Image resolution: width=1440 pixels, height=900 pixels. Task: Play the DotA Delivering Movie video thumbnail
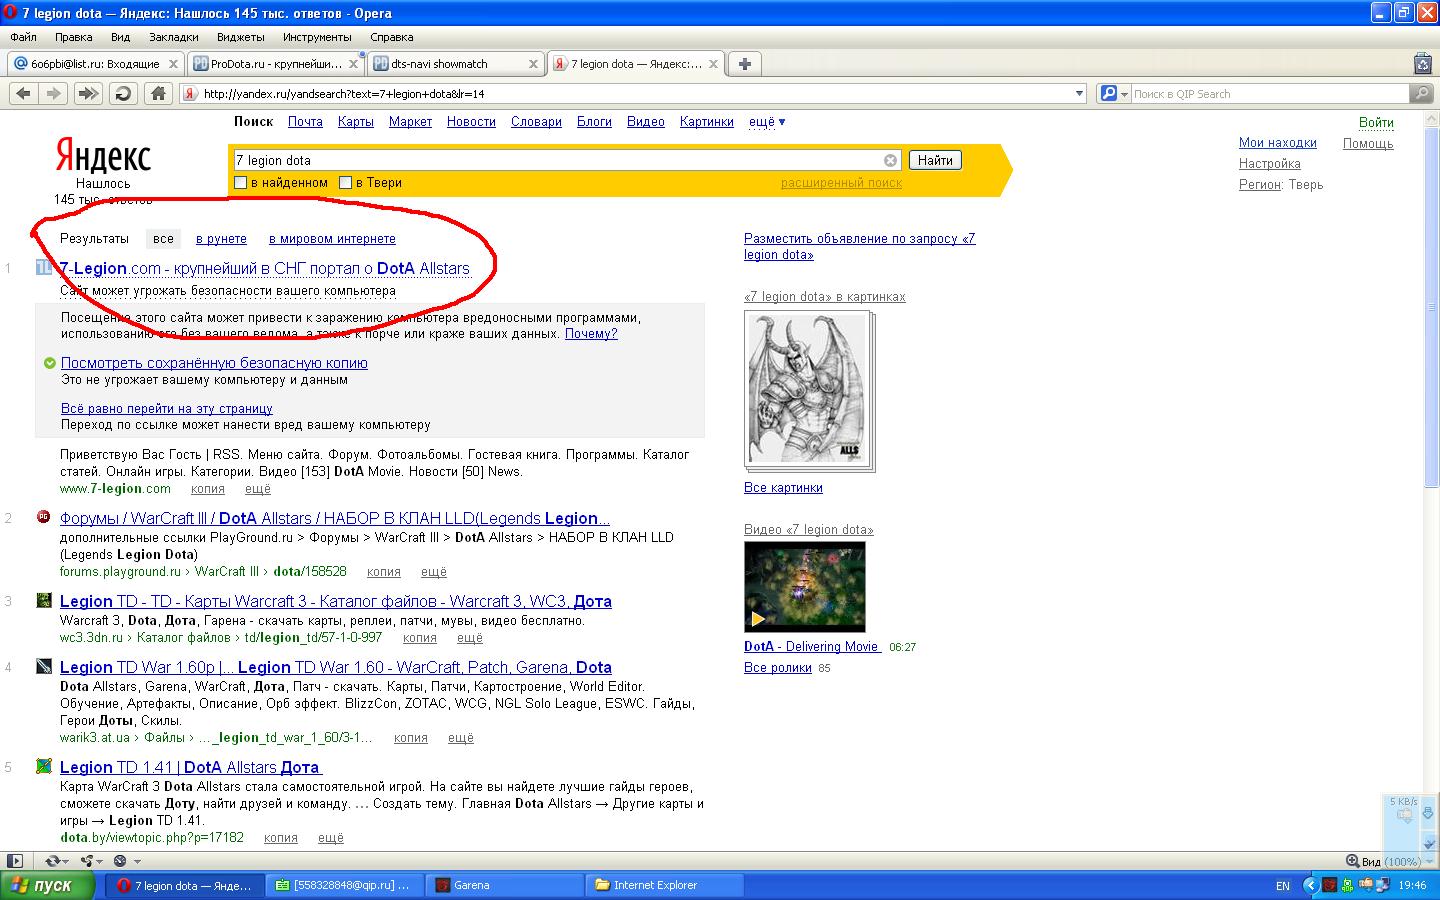click(805, 587)
